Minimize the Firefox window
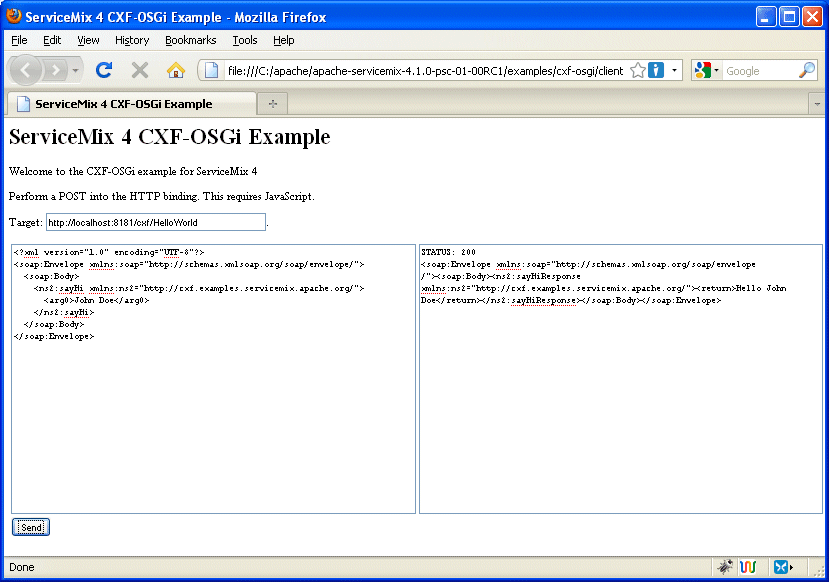This screenshot has width=829, height=582. click(766, 16)
